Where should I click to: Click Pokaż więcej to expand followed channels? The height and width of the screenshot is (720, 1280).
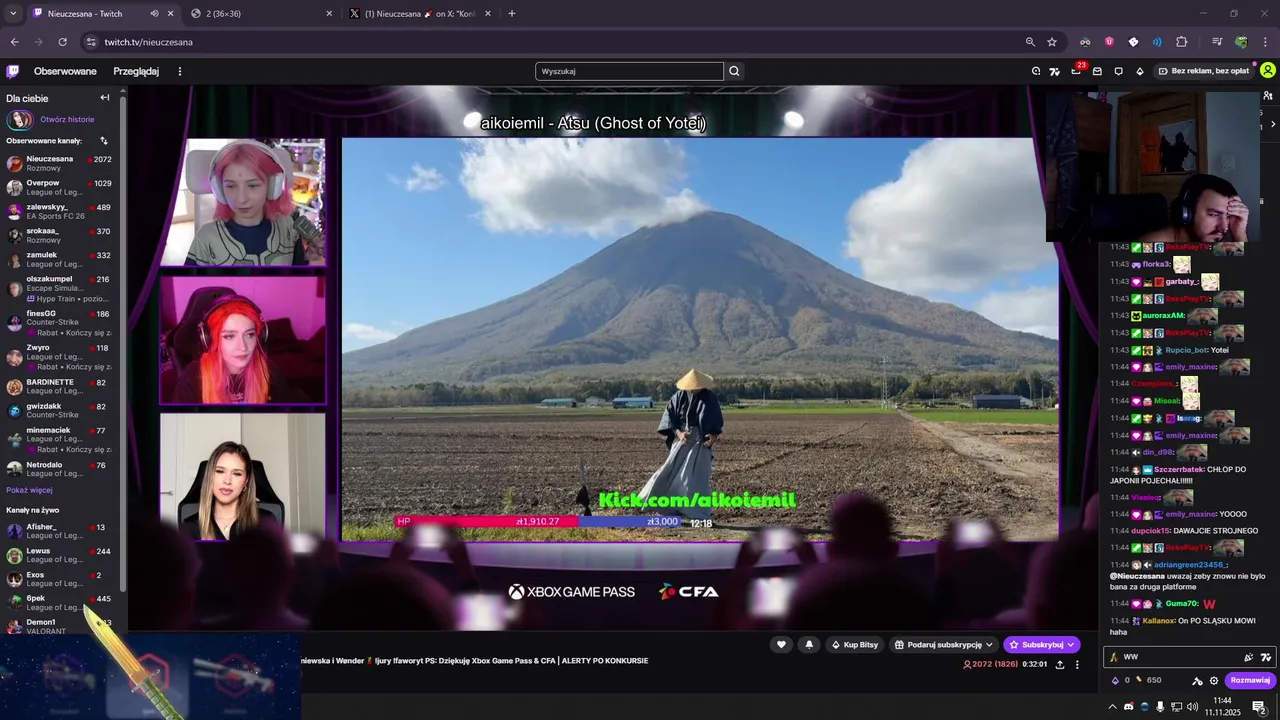pos(29,490)
